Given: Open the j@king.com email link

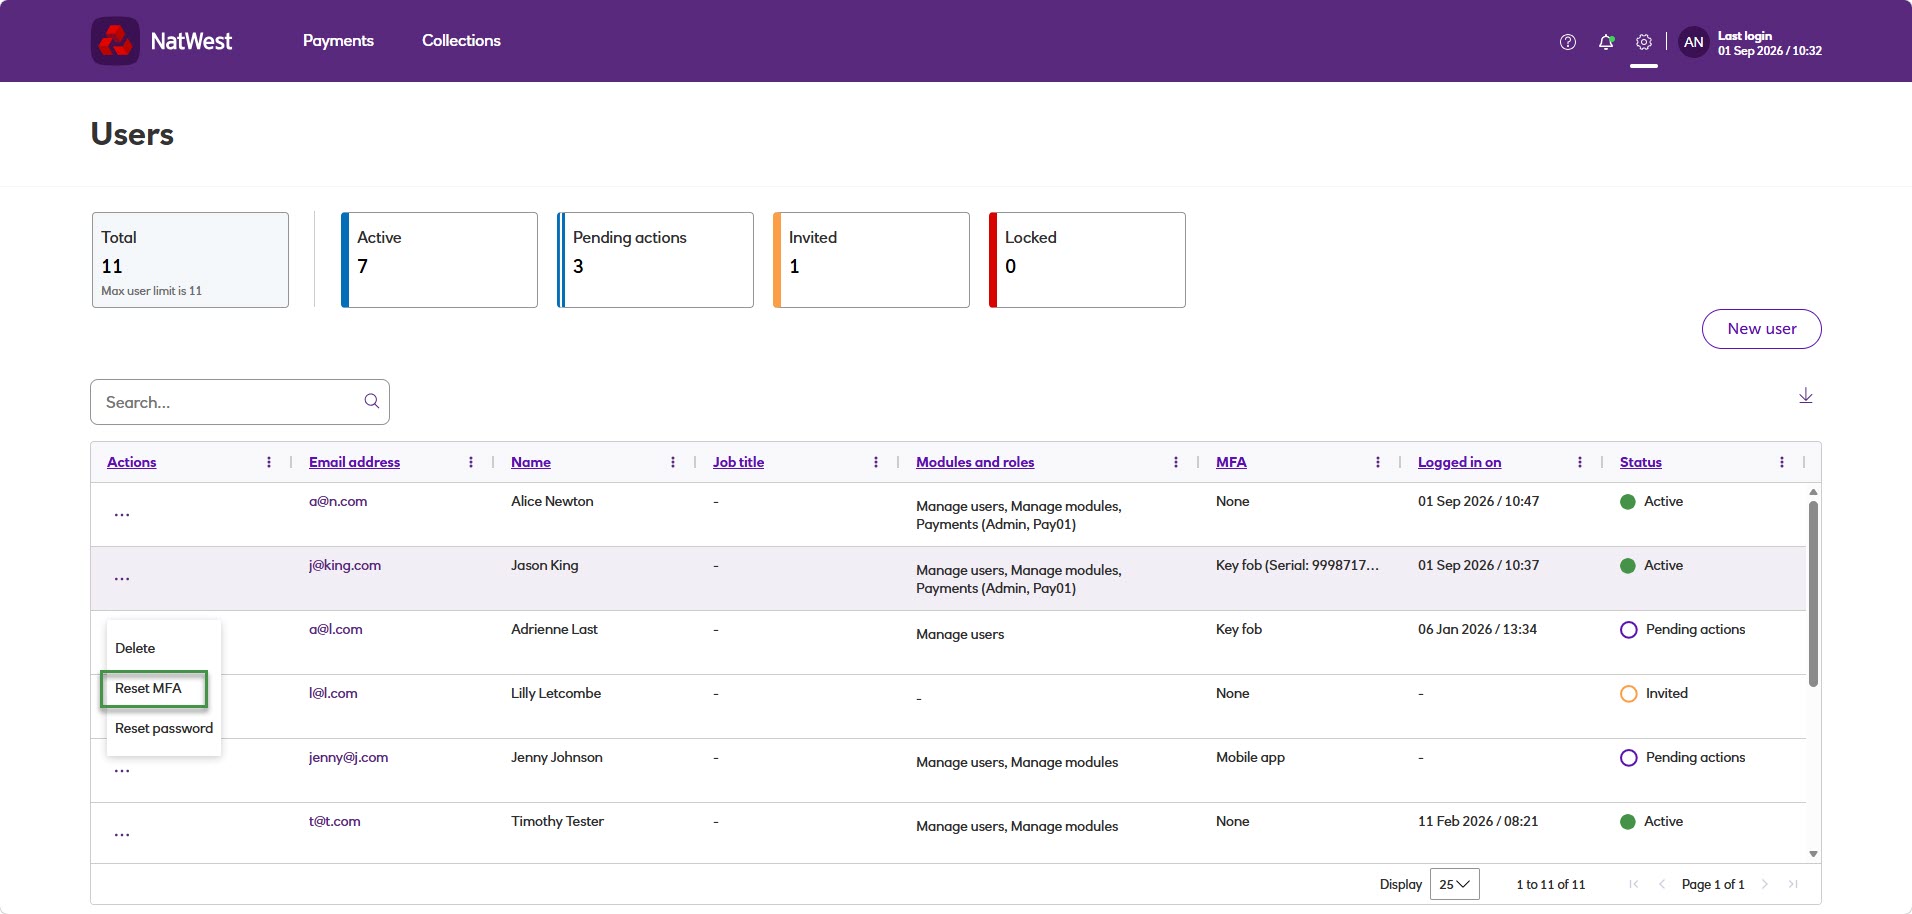Looking at the screenshot, I should (x=345, y=565).
